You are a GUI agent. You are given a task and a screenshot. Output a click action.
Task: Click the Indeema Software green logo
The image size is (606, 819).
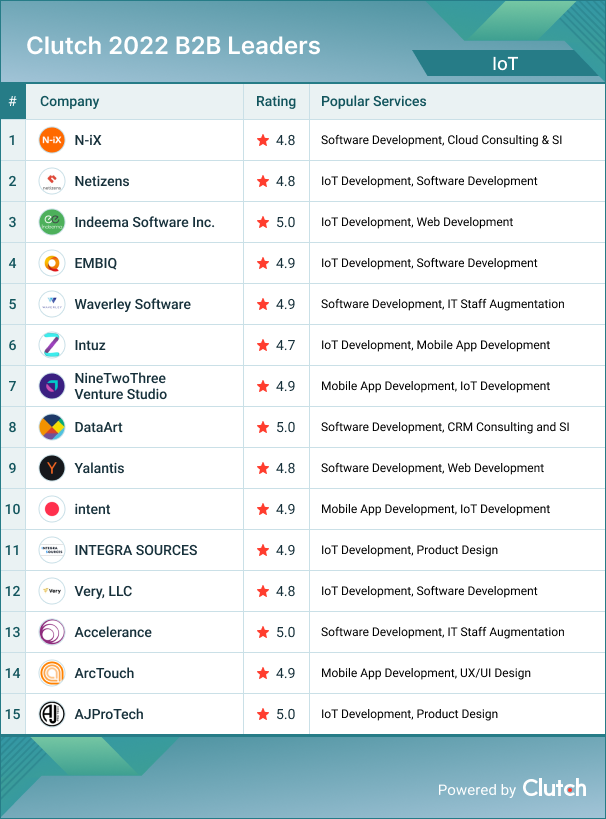click(52, 222)
